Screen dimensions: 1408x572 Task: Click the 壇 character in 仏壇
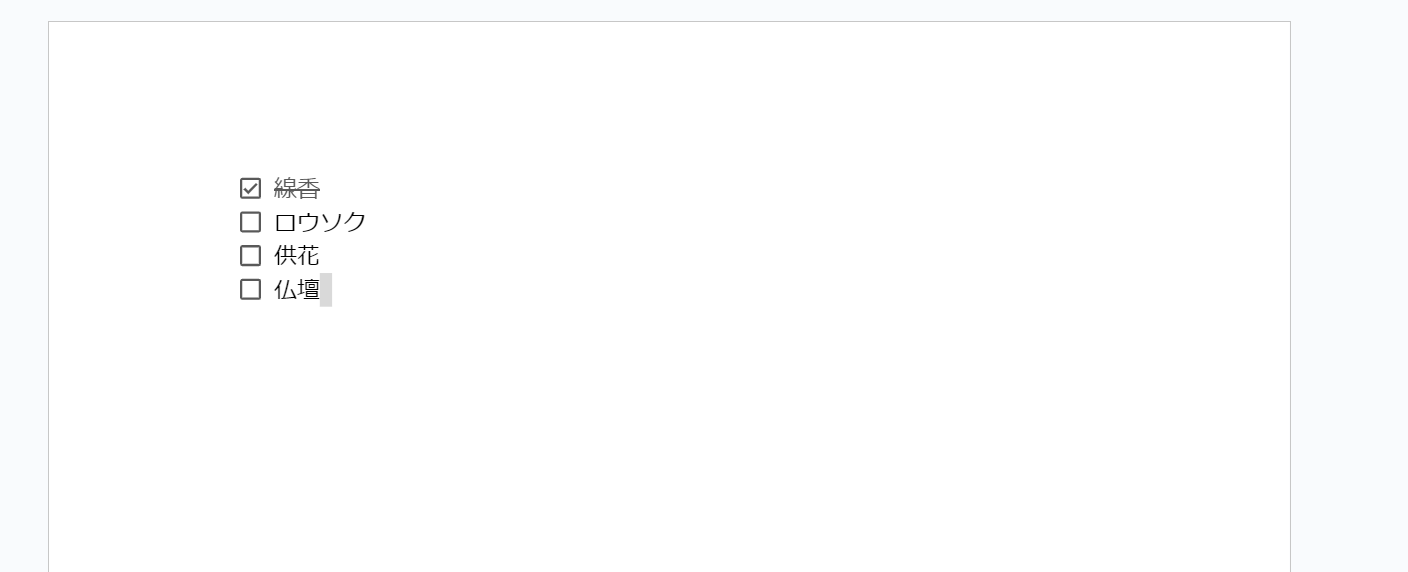point(309,290)
